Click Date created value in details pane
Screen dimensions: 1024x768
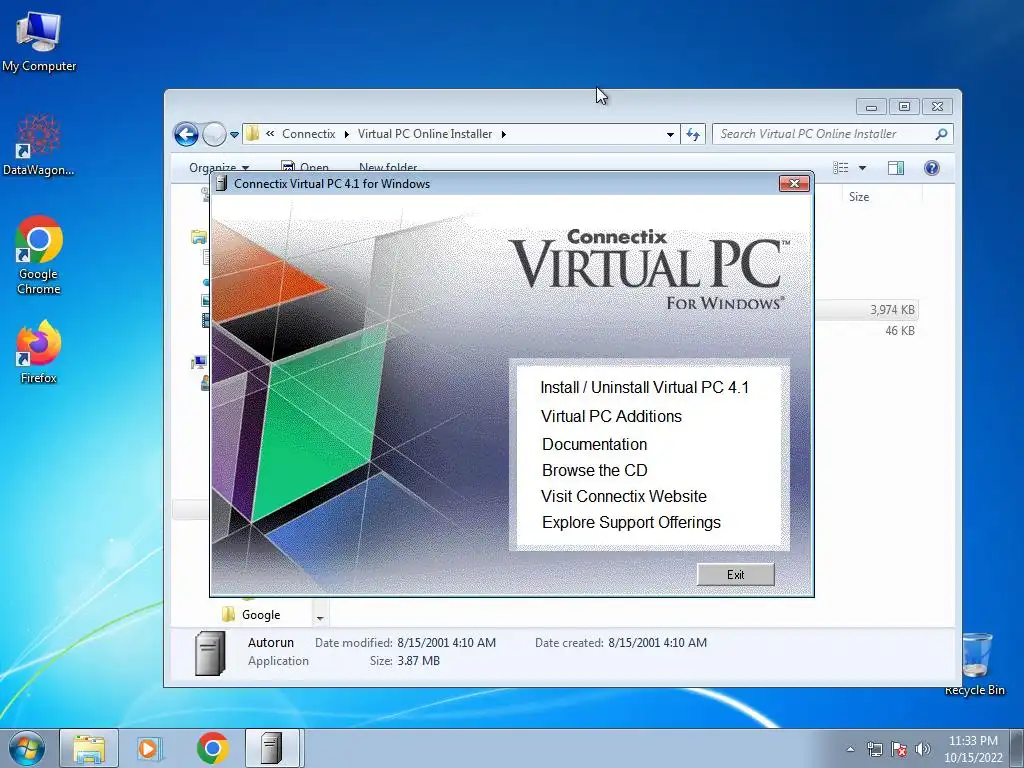click(x=657, y=643)
